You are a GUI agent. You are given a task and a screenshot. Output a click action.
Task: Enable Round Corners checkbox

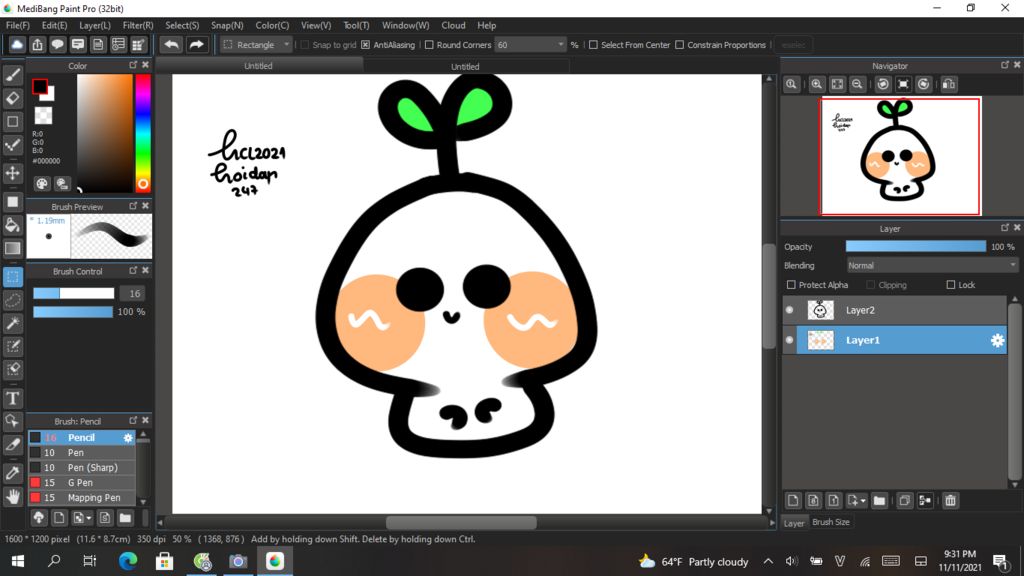tap(429, 45)
